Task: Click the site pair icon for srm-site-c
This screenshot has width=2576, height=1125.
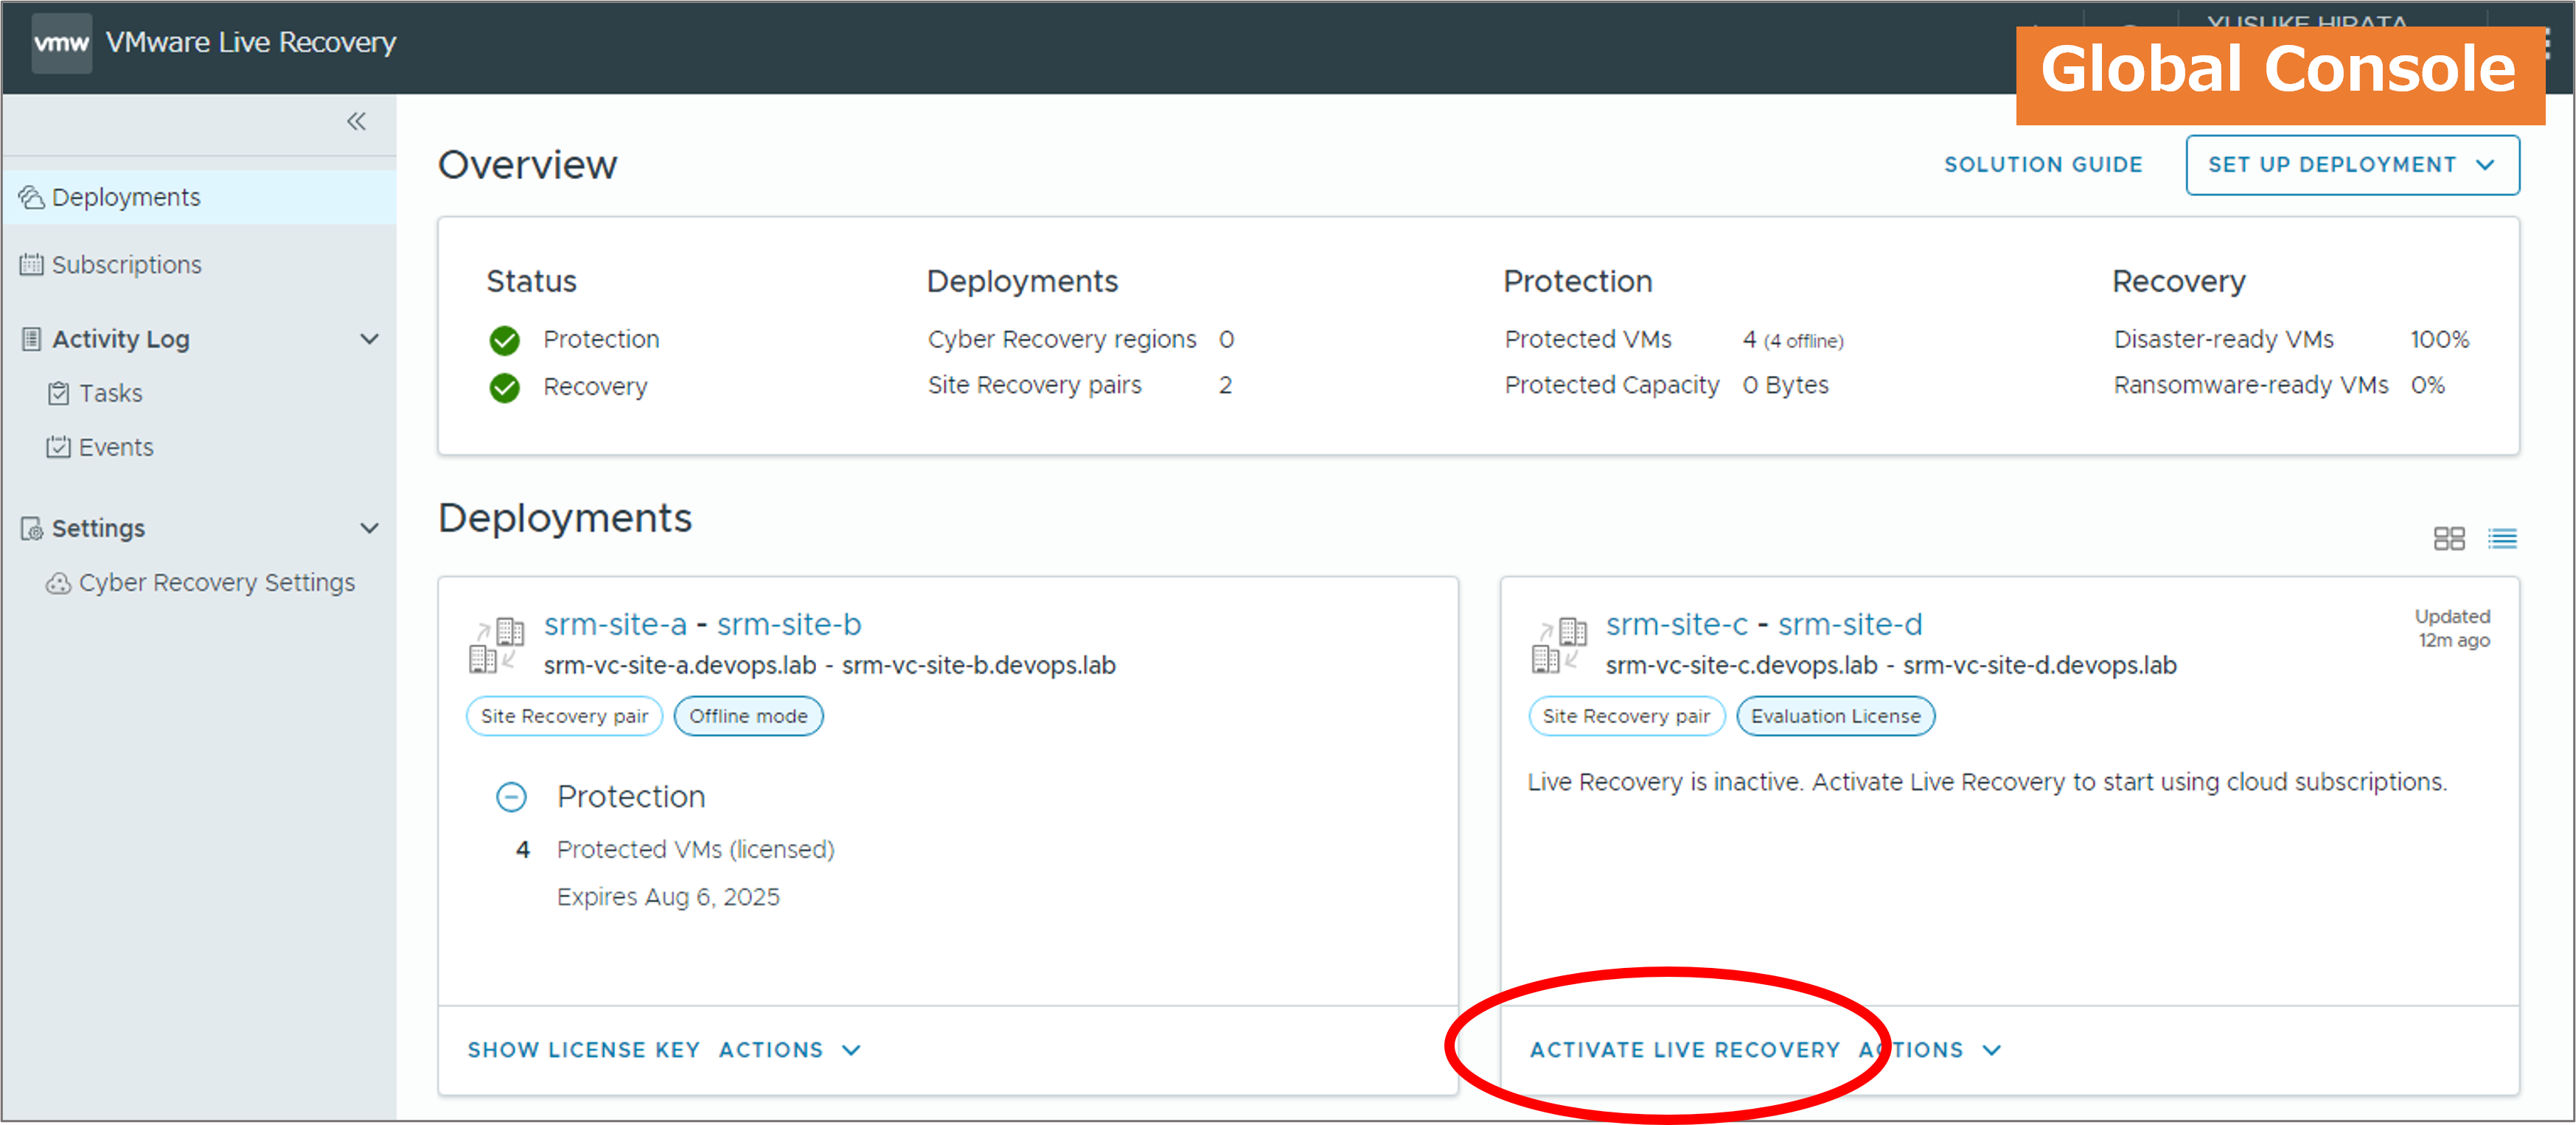Action: click(x=1559, y=645)
